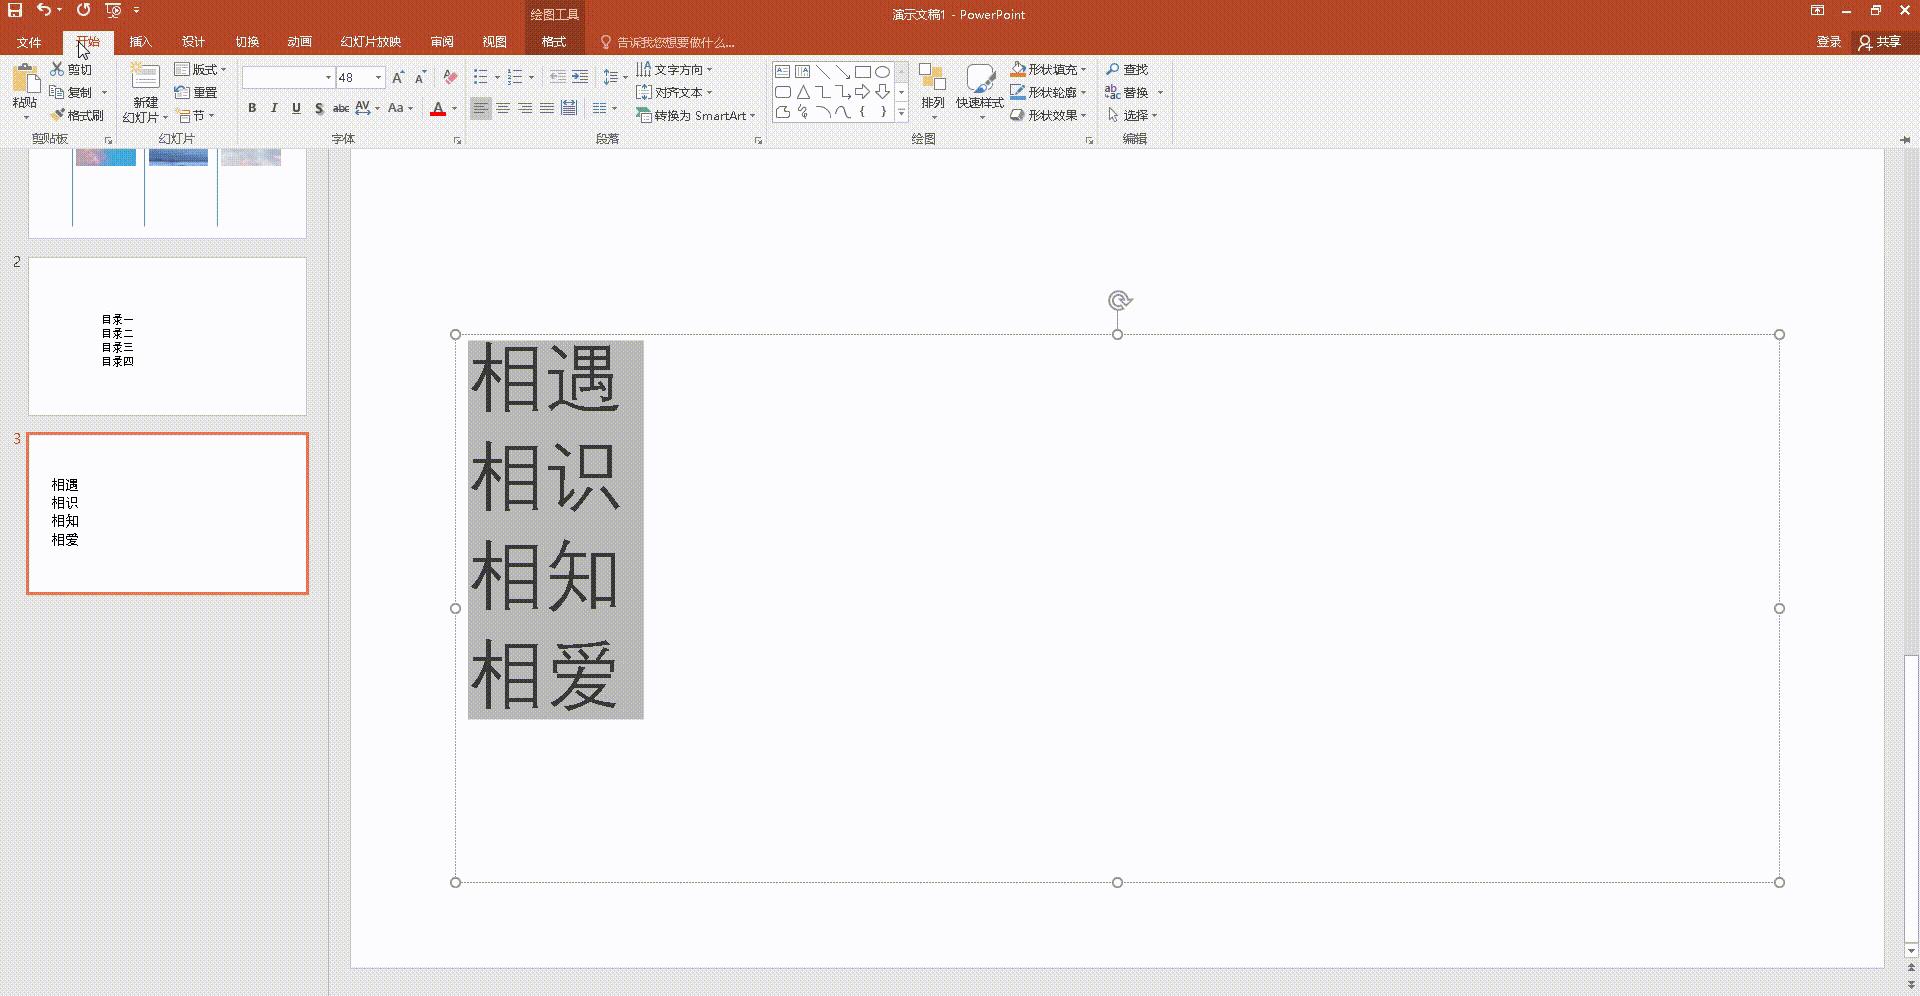This screenshot has width=1920, height=996.
Task: Expand the 文字方向 text direction dropdown
Action: (709, 69)
